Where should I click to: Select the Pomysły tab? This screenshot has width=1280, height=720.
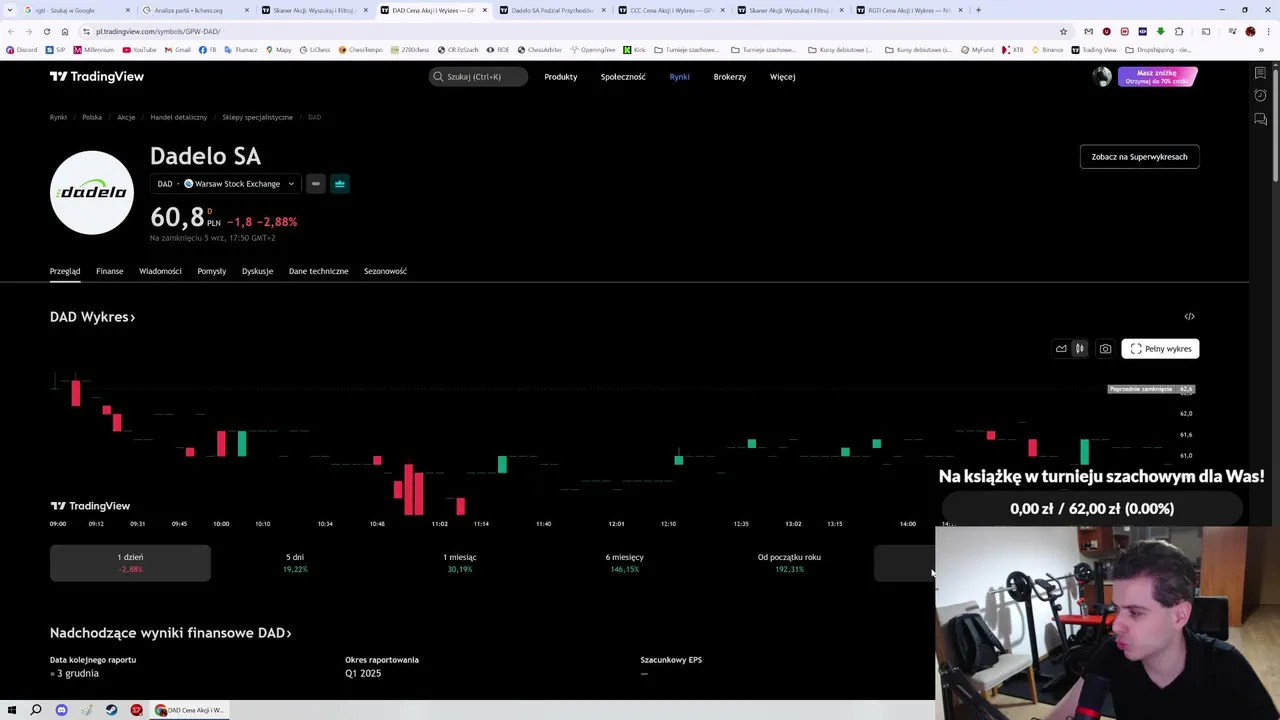(212, 271)
